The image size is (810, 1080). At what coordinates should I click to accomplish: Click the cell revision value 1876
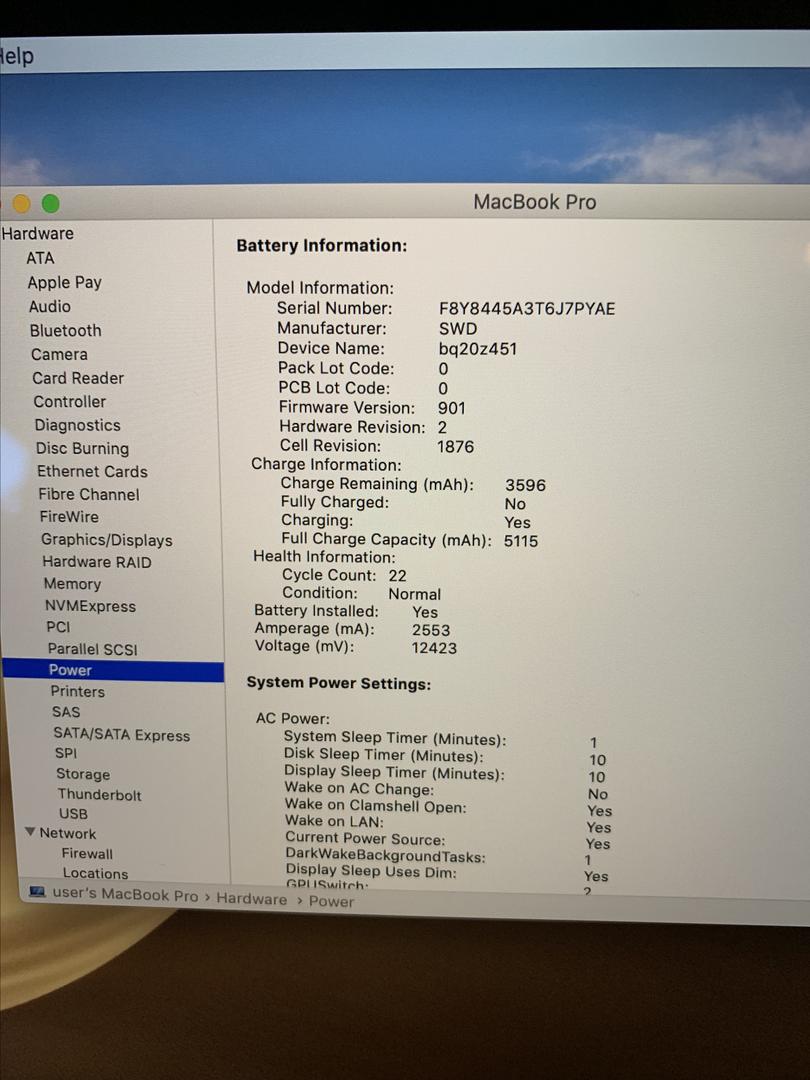pos(455,447)
